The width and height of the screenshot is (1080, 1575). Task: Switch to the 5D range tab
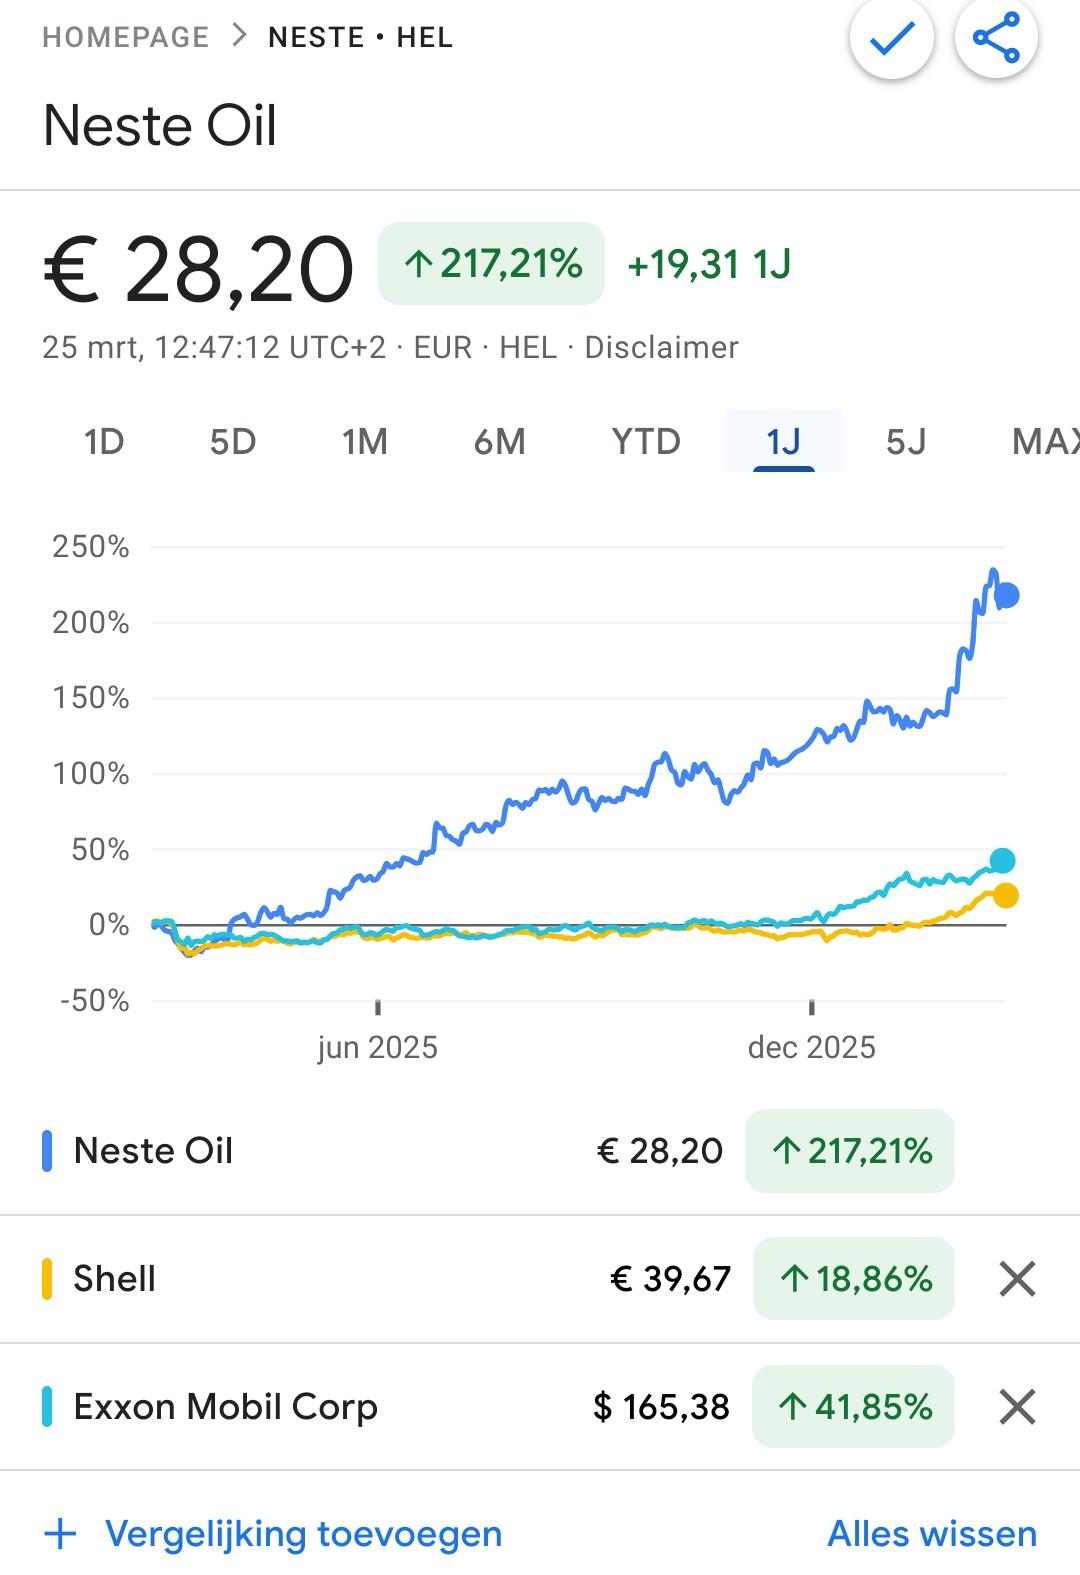click(x=233, y=441)
